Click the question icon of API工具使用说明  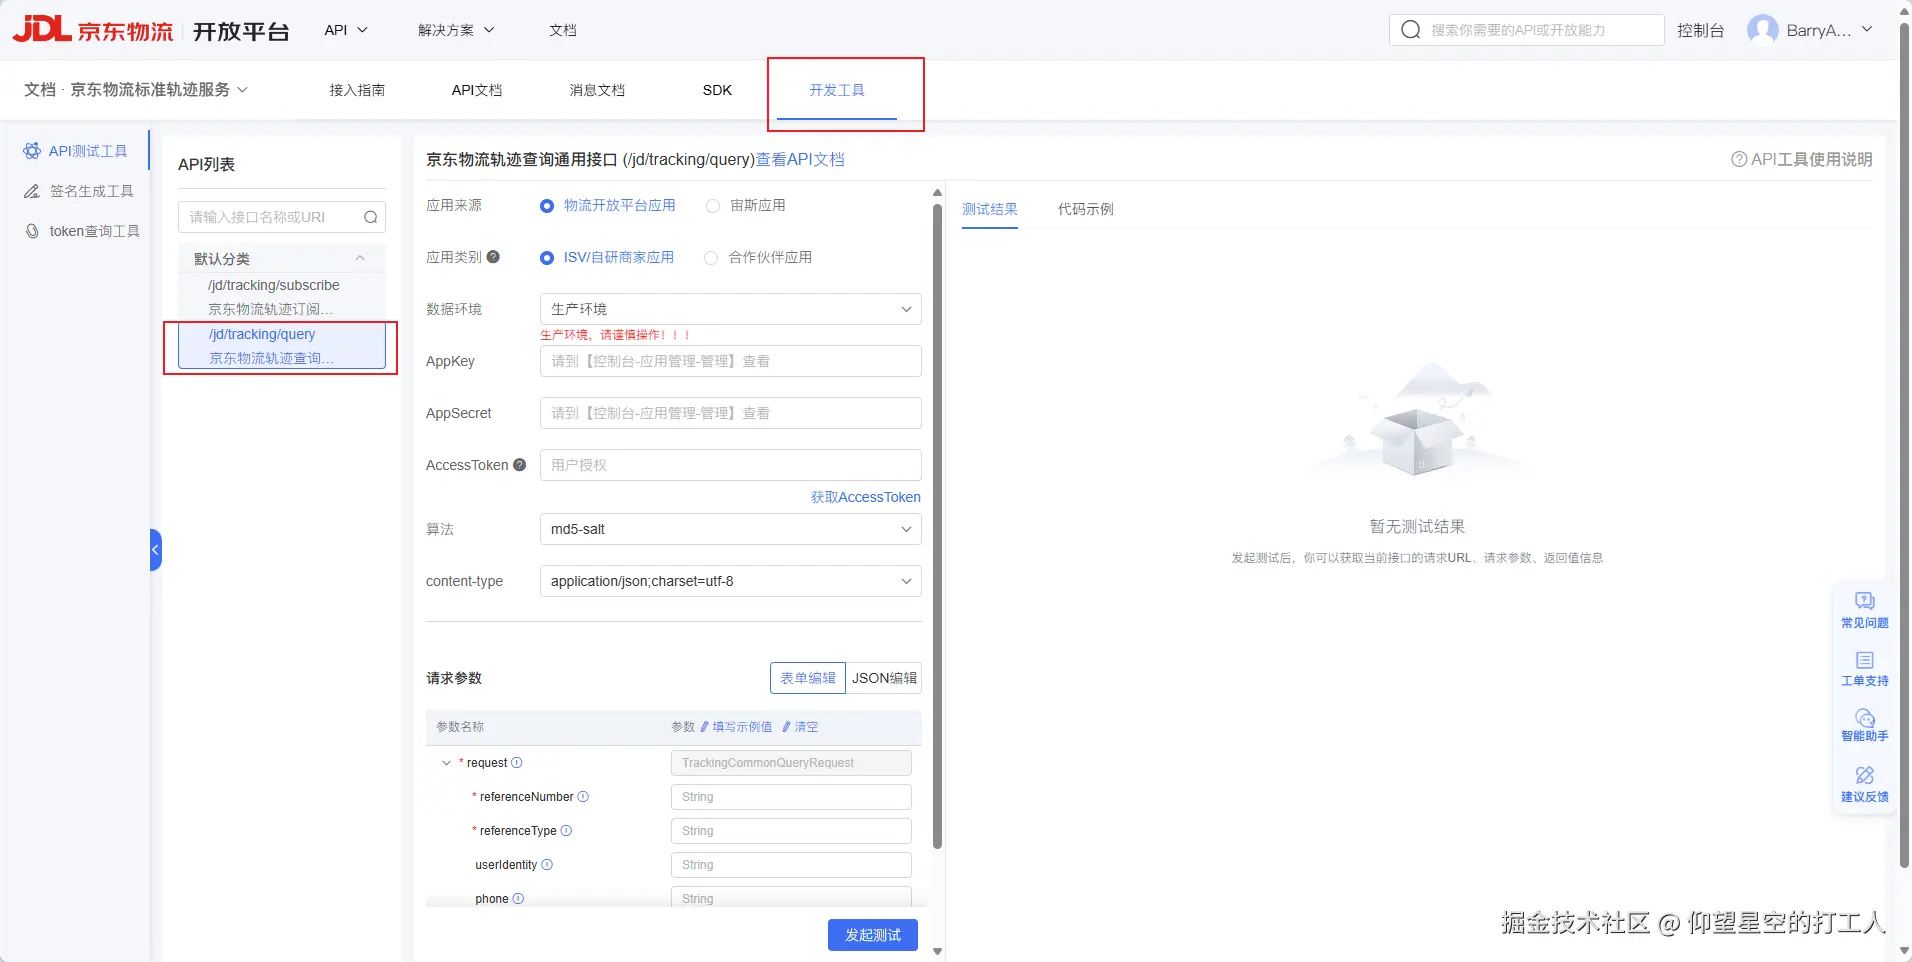[1739, 159]
